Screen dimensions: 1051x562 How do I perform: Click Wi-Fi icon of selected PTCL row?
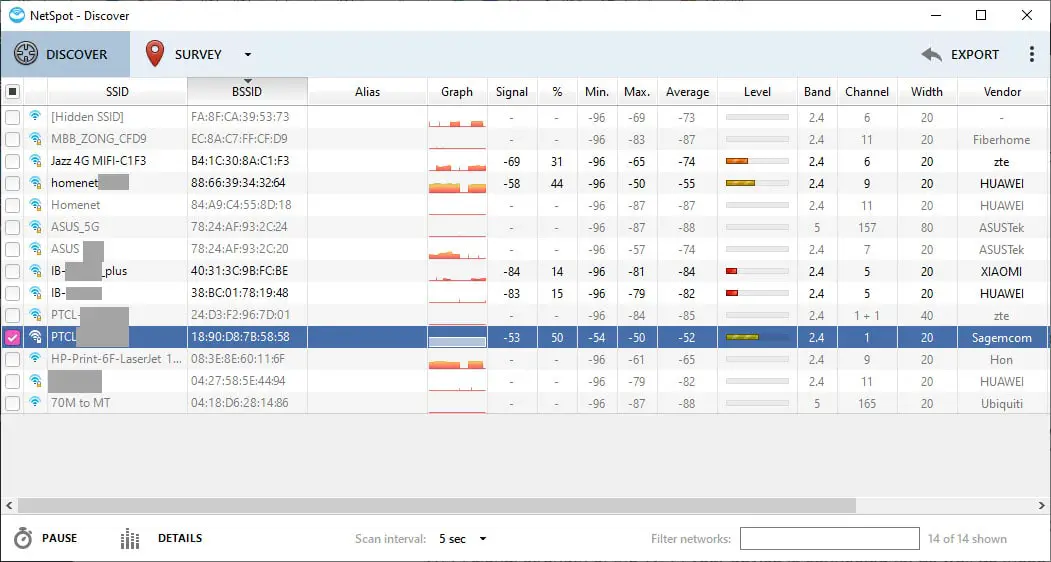click(35, 337)
